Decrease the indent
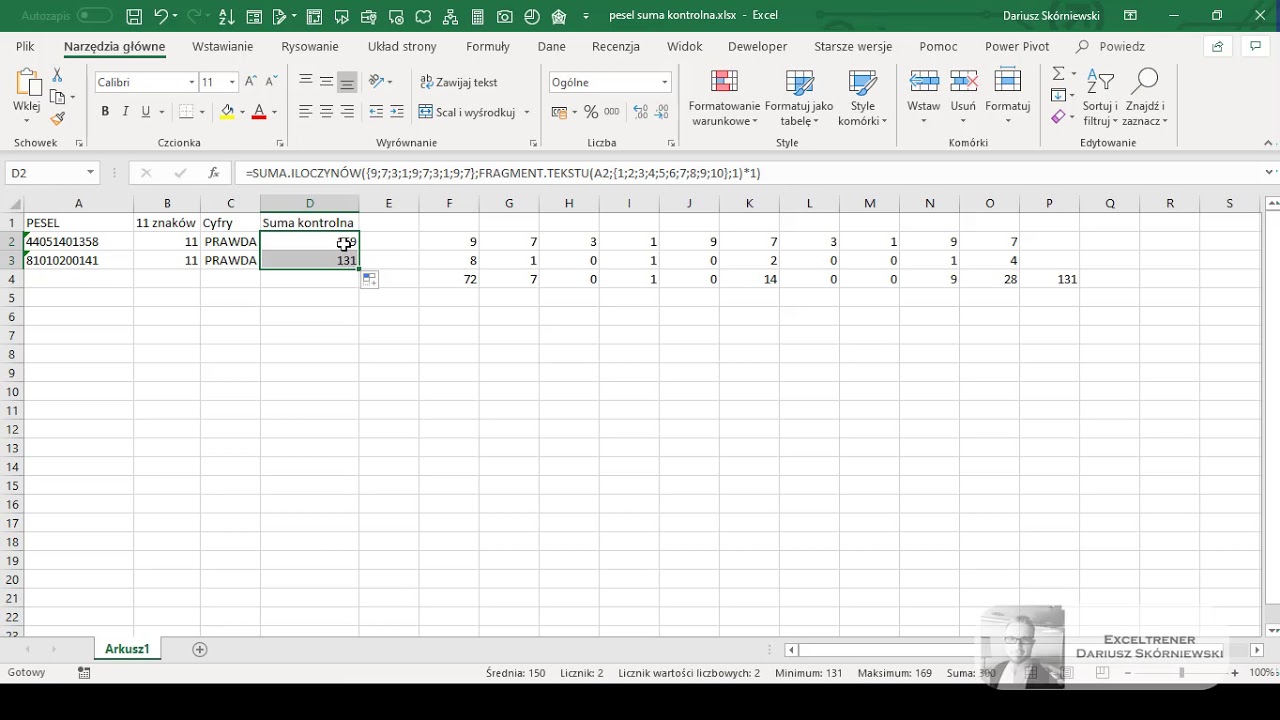Screen dimensions: 1280x720 pos(376,112)
